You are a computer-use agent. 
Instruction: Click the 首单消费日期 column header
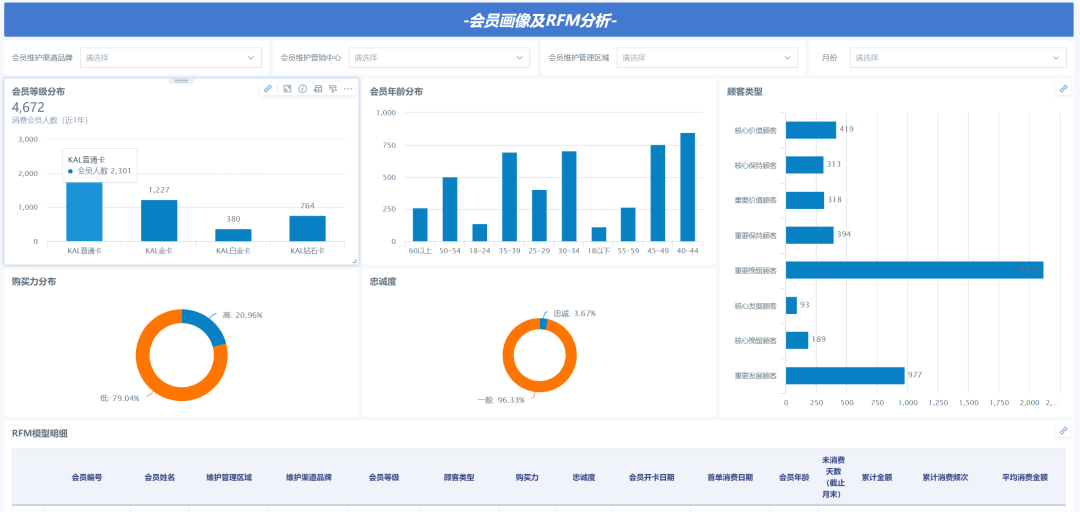click(x=730, y=477)
